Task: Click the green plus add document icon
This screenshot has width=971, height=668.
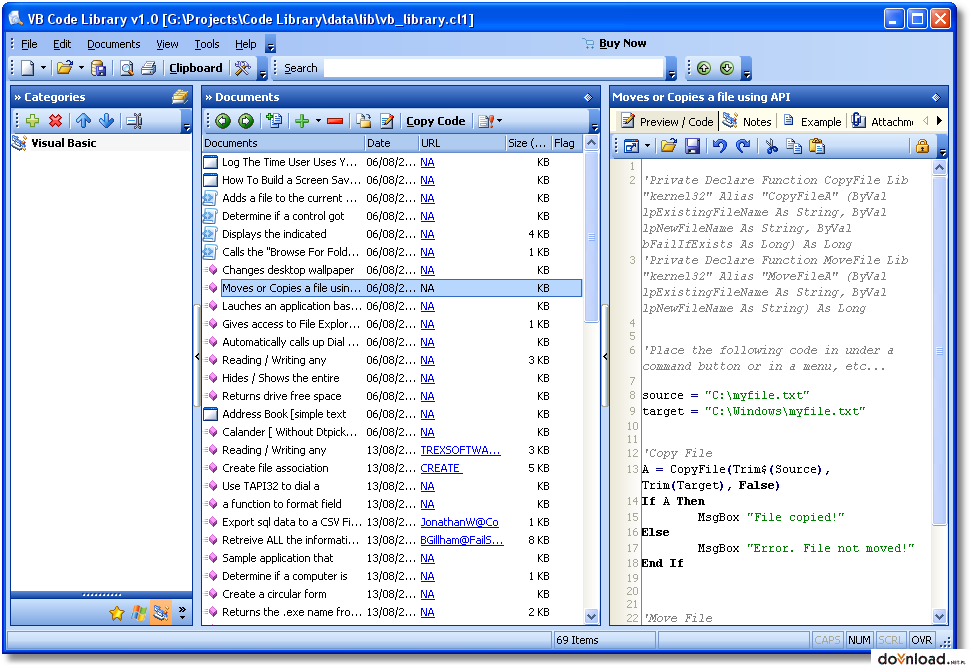Action: pyautogui.click(x=302, y=121)
